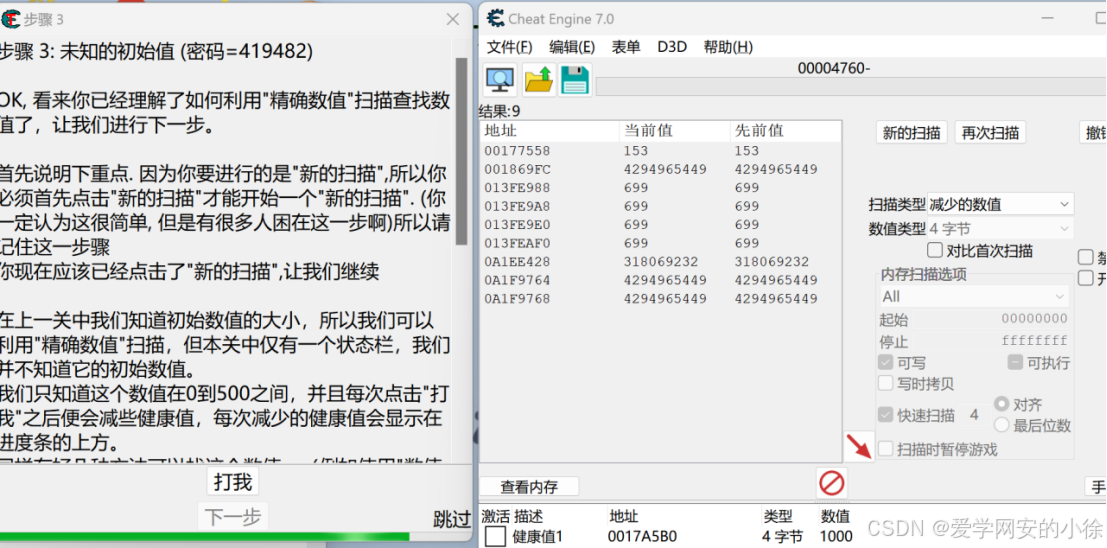Click the tutorial text scrollbar

(x=462, y=150)
